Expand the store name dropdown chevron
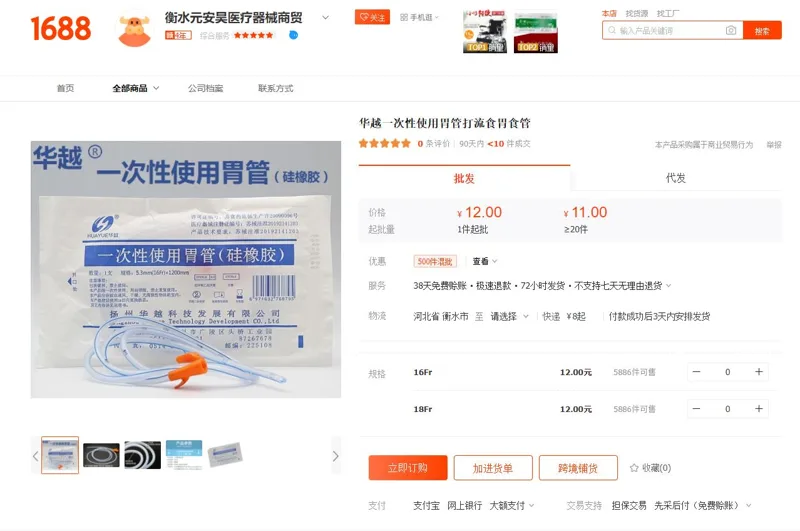The width and height of the screenshot is (800, 531). 326,18
